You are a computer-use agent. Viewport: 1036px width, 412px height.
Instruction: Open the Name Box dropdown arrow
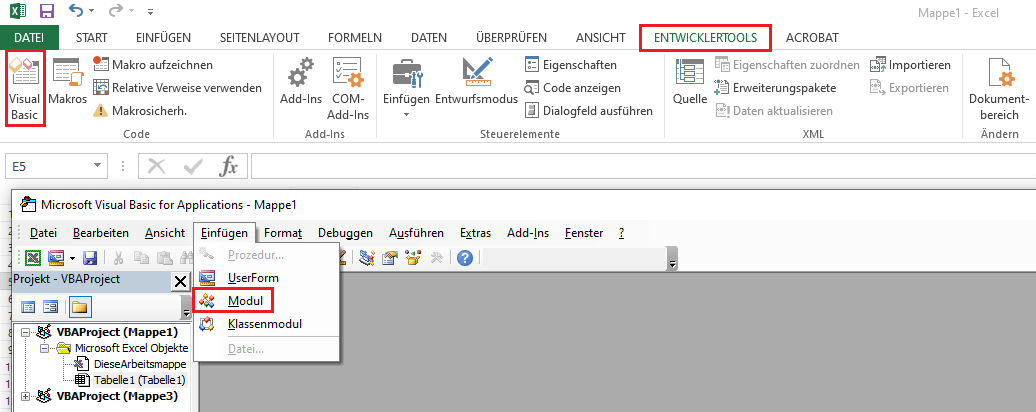(97, 166)
